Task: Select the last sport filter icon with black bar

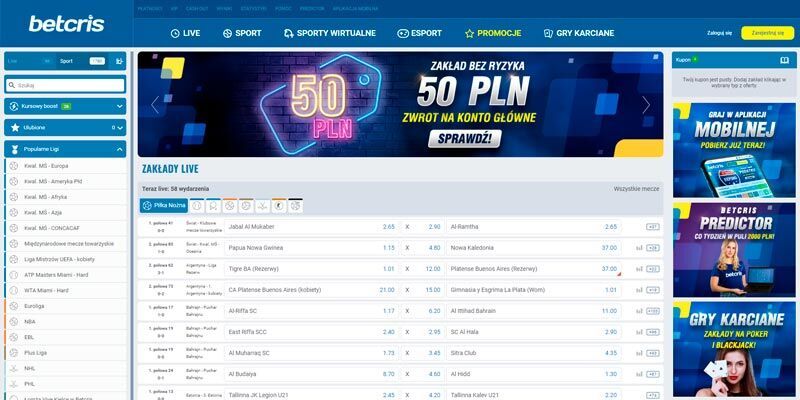Action: [x=295, y=206]
